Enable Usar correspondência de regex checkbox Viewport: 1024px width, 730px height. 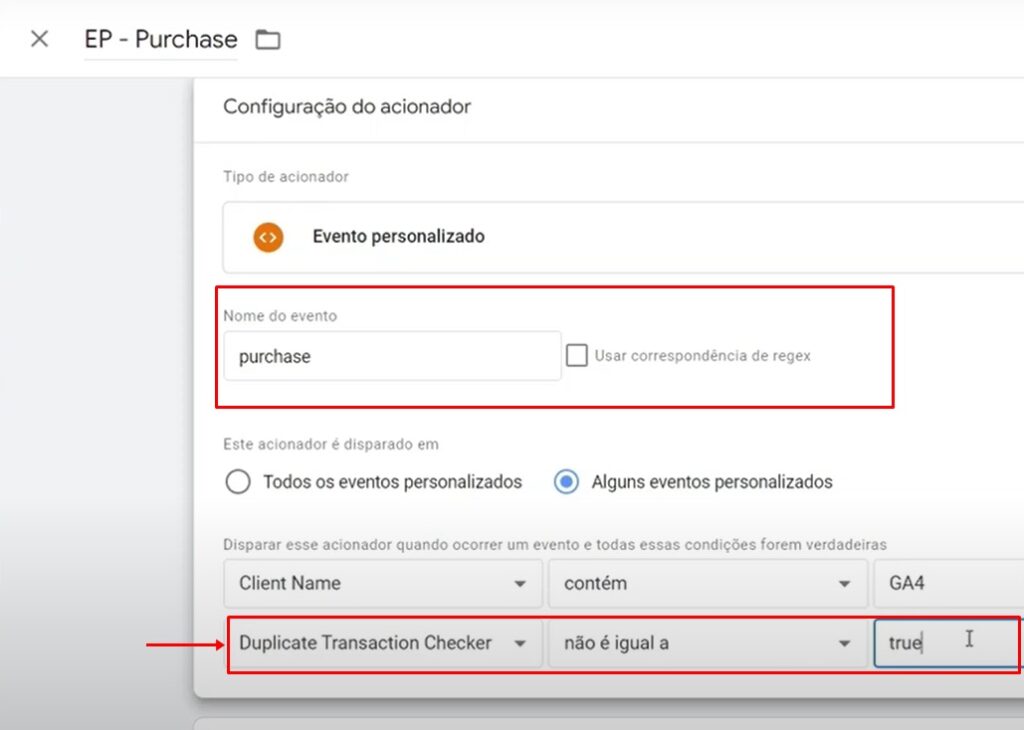pos(577,356)
